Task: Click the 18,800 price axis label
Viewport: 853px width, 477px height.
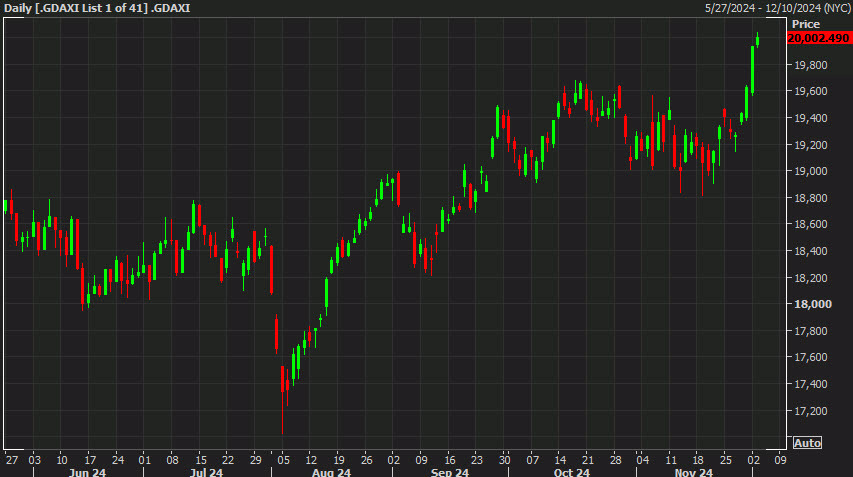Action: [811, 198]
